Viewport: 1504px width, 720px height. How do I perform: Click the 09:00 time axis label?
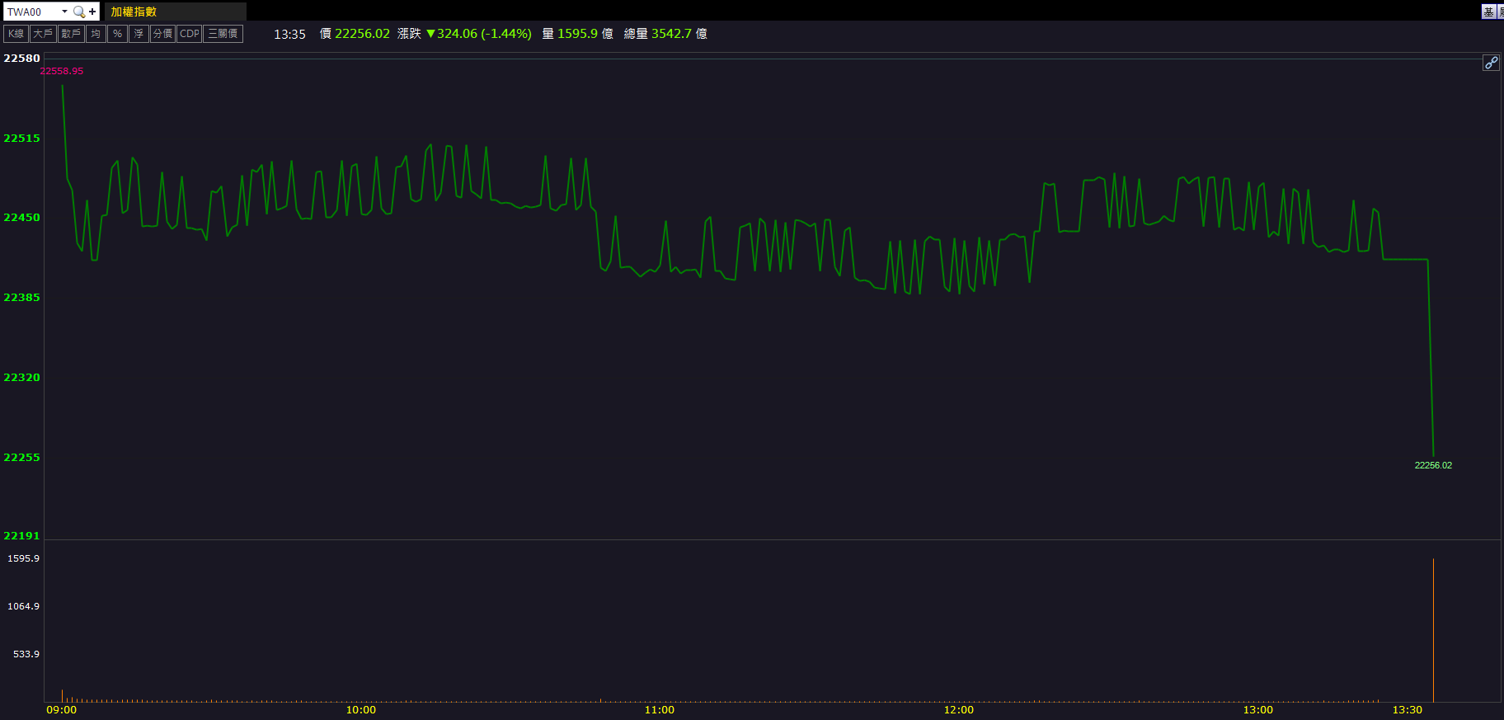point(62,710)
